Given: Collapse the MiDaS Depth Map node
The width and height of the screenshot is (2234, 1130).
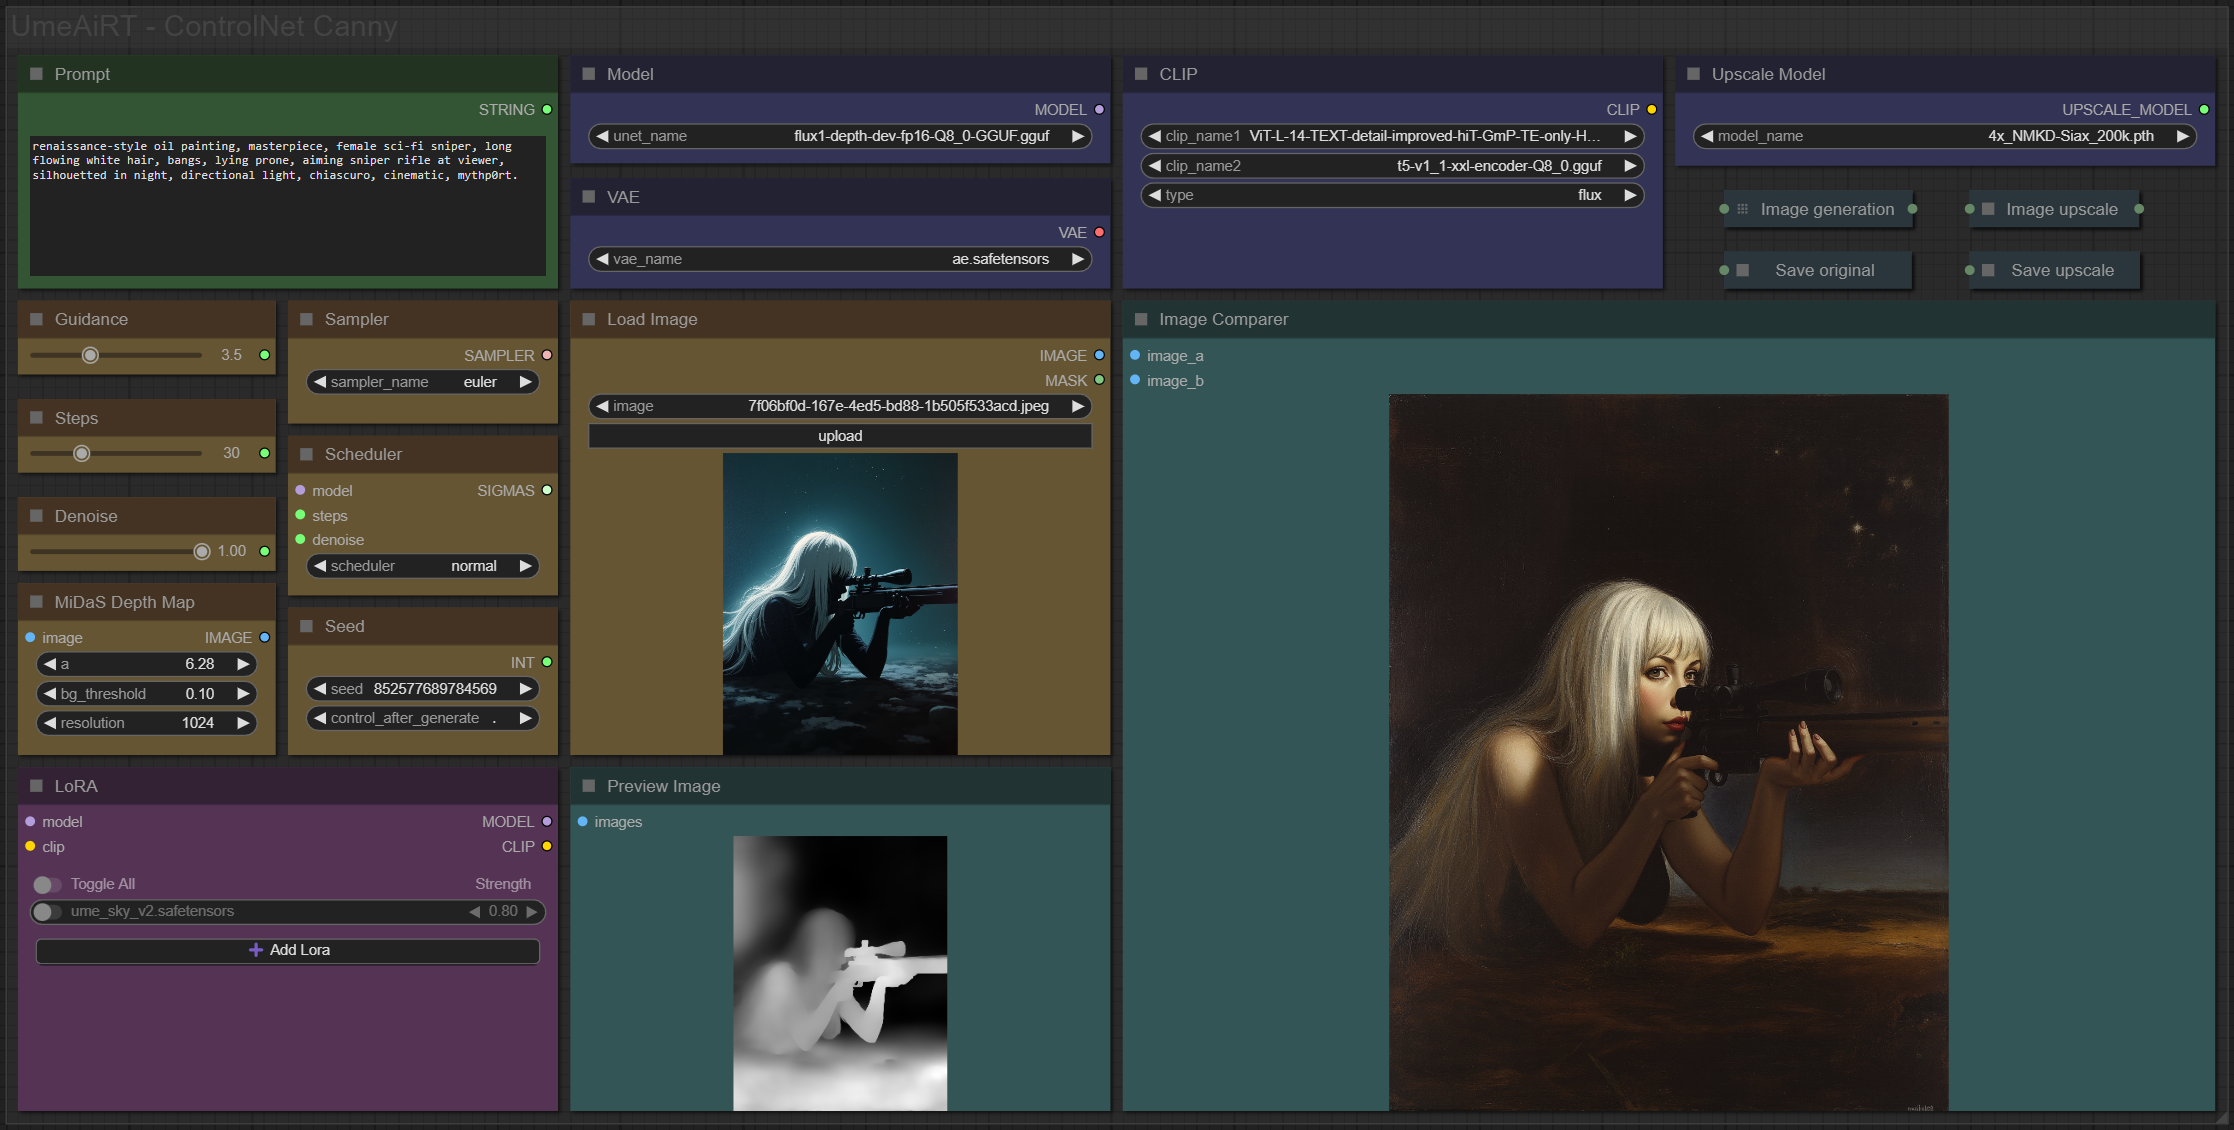Looking at the screenshot, I should coord(37,602).
